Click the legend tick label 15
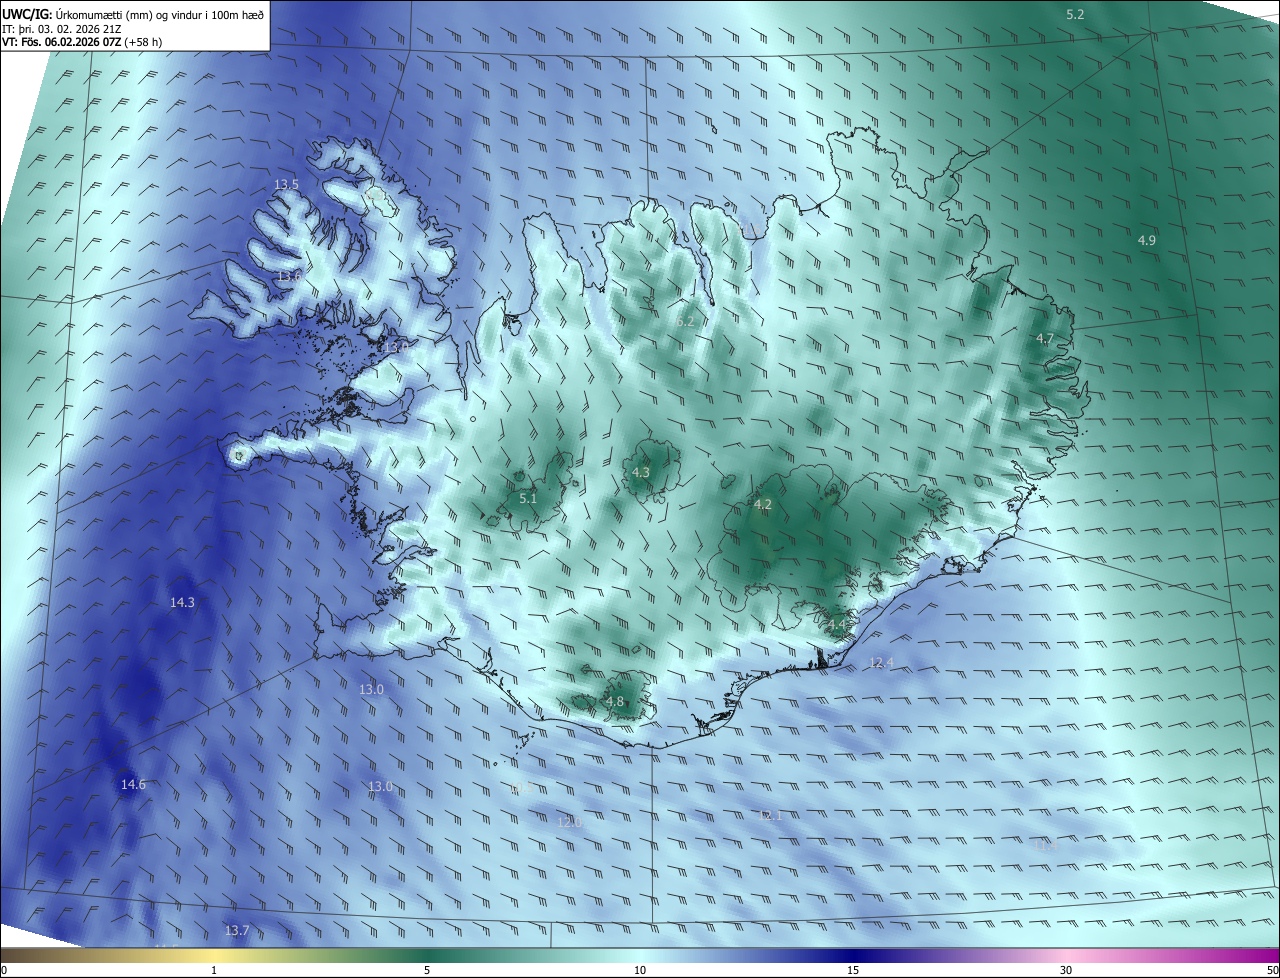The image size is (1280, 978). [x=853, y=970]
